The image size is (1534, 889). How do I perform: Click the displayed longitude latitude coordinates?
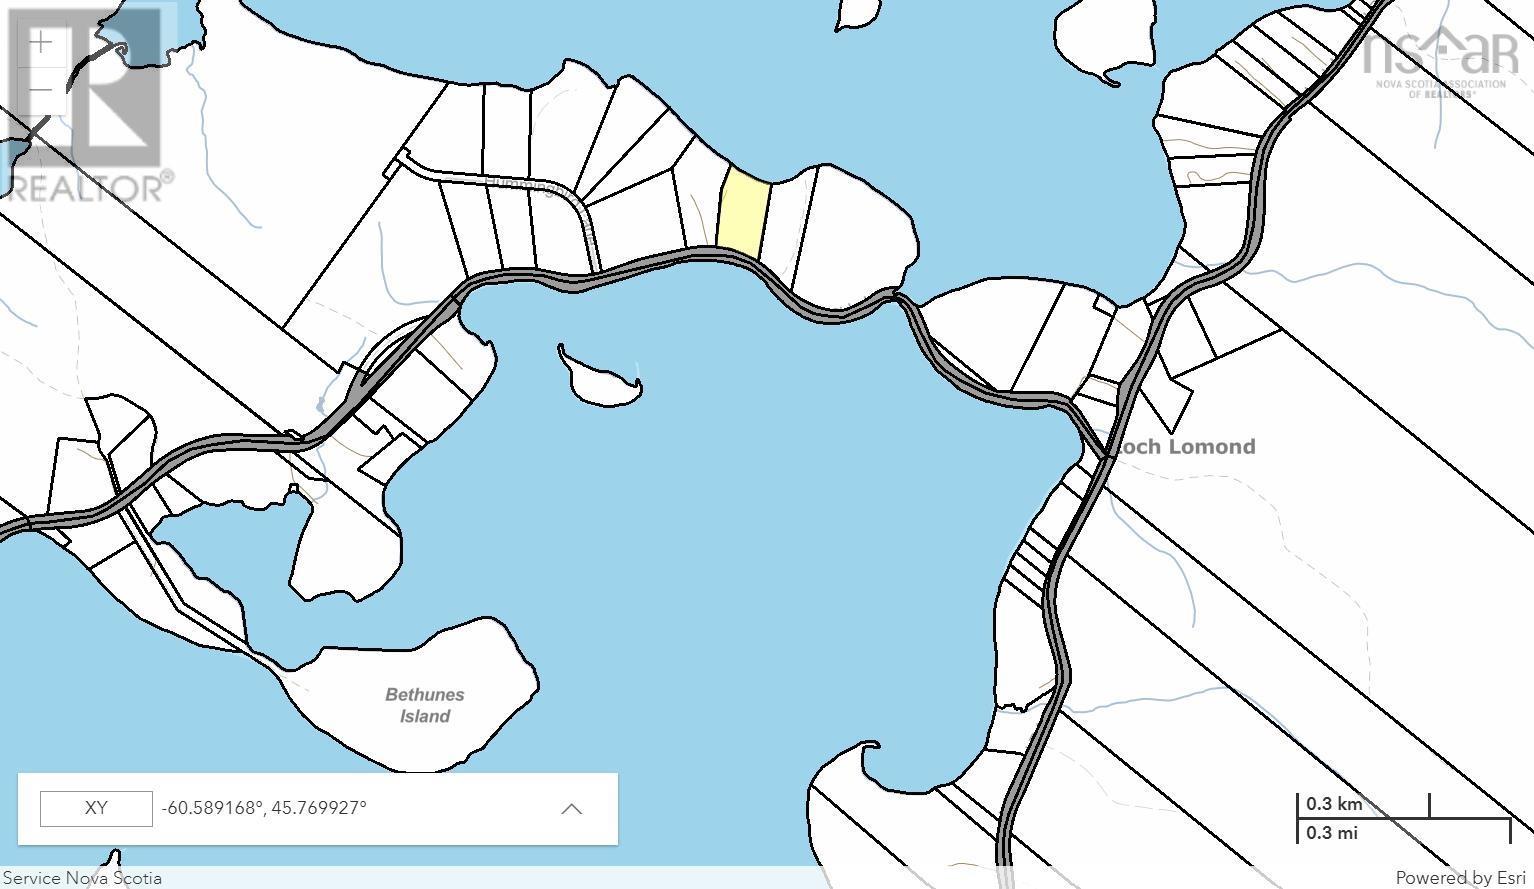(x=265, y=808)
